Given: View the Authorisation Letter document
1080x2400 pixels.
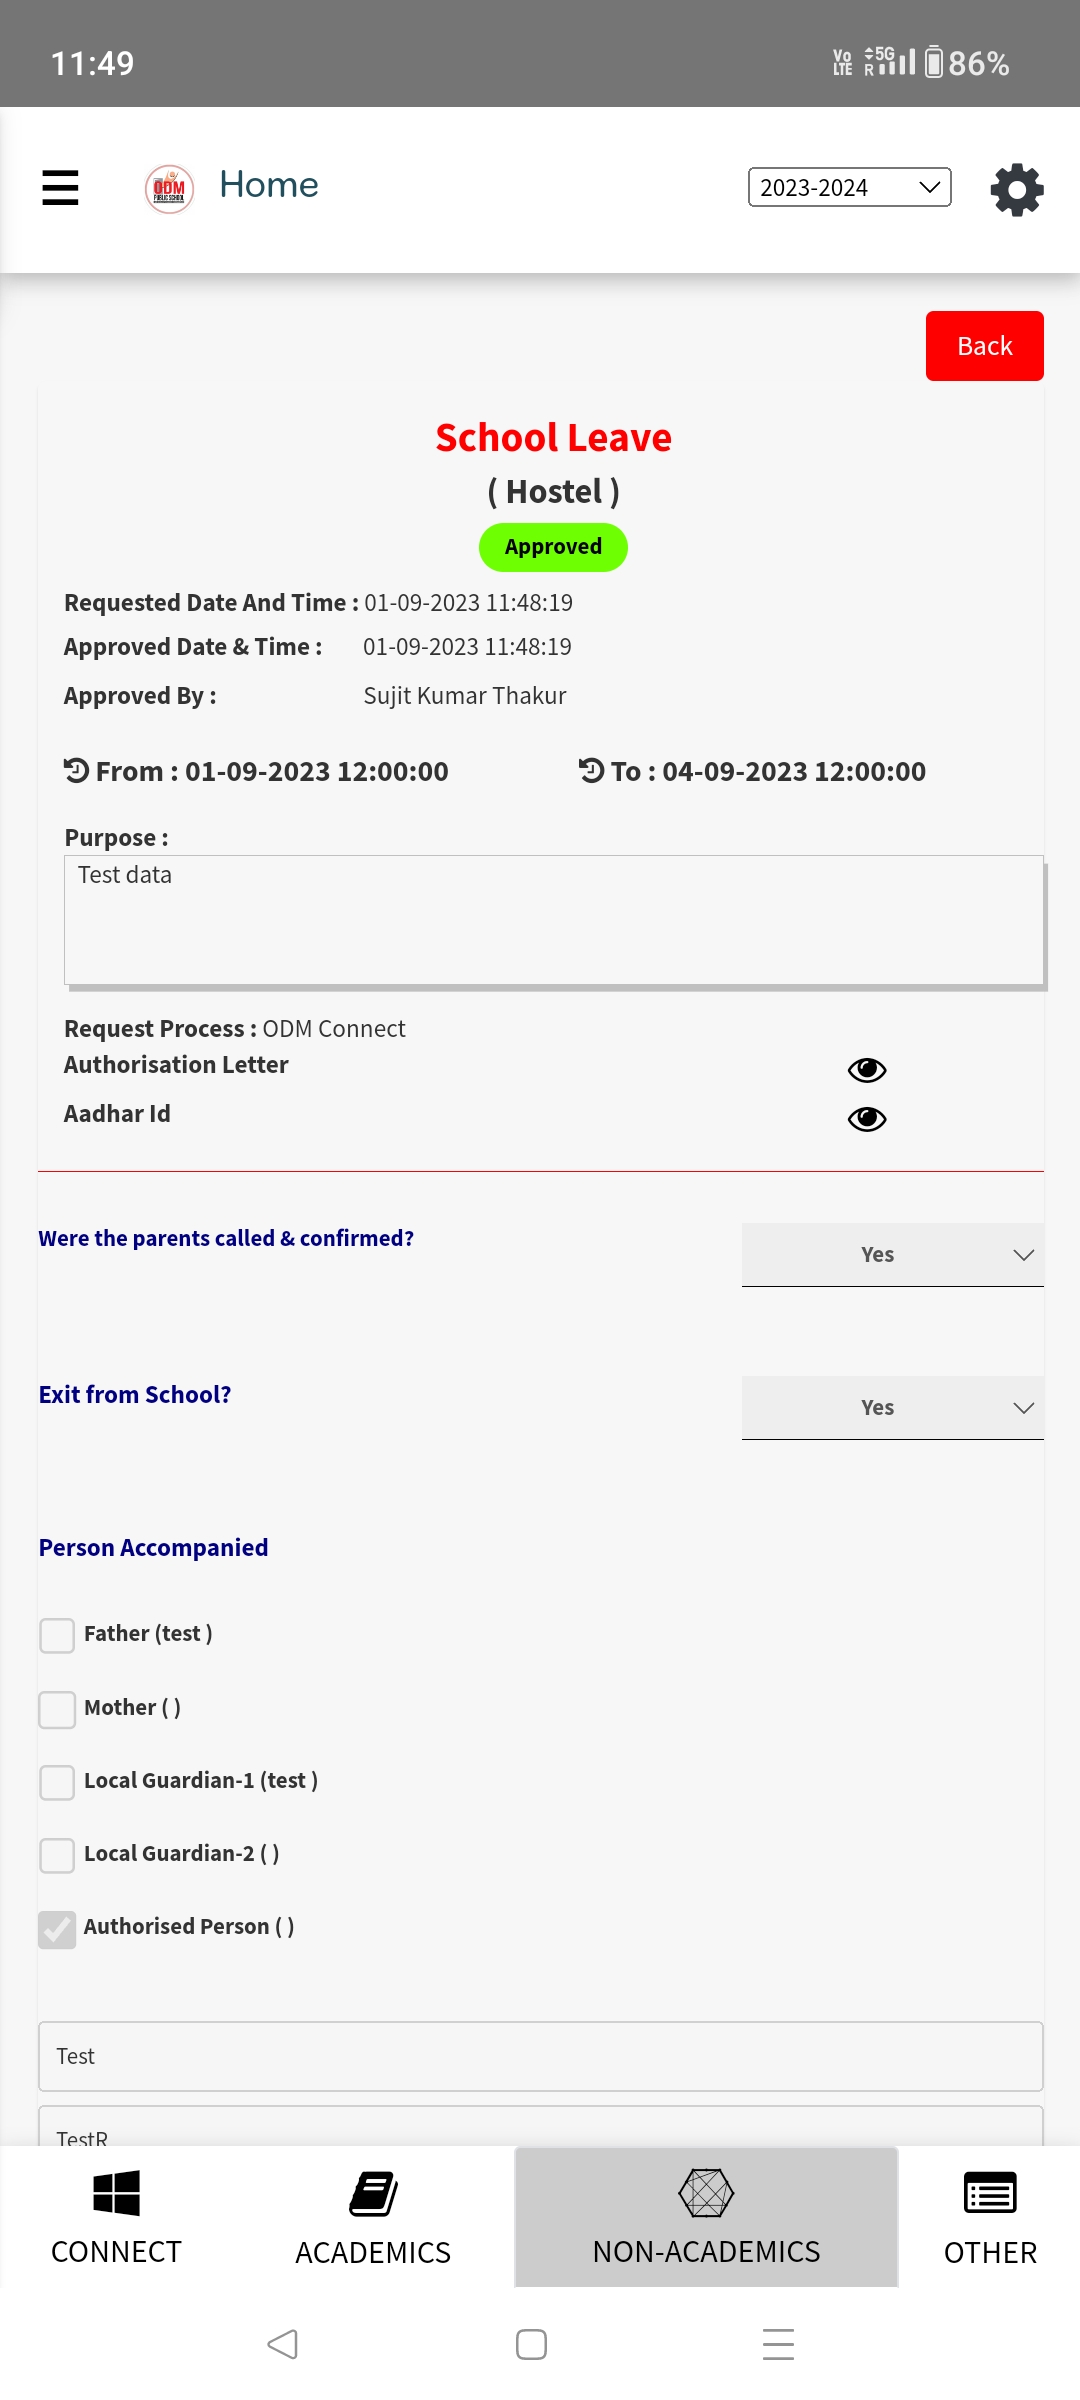Looking at the screenshot, I should (866, 1070).
